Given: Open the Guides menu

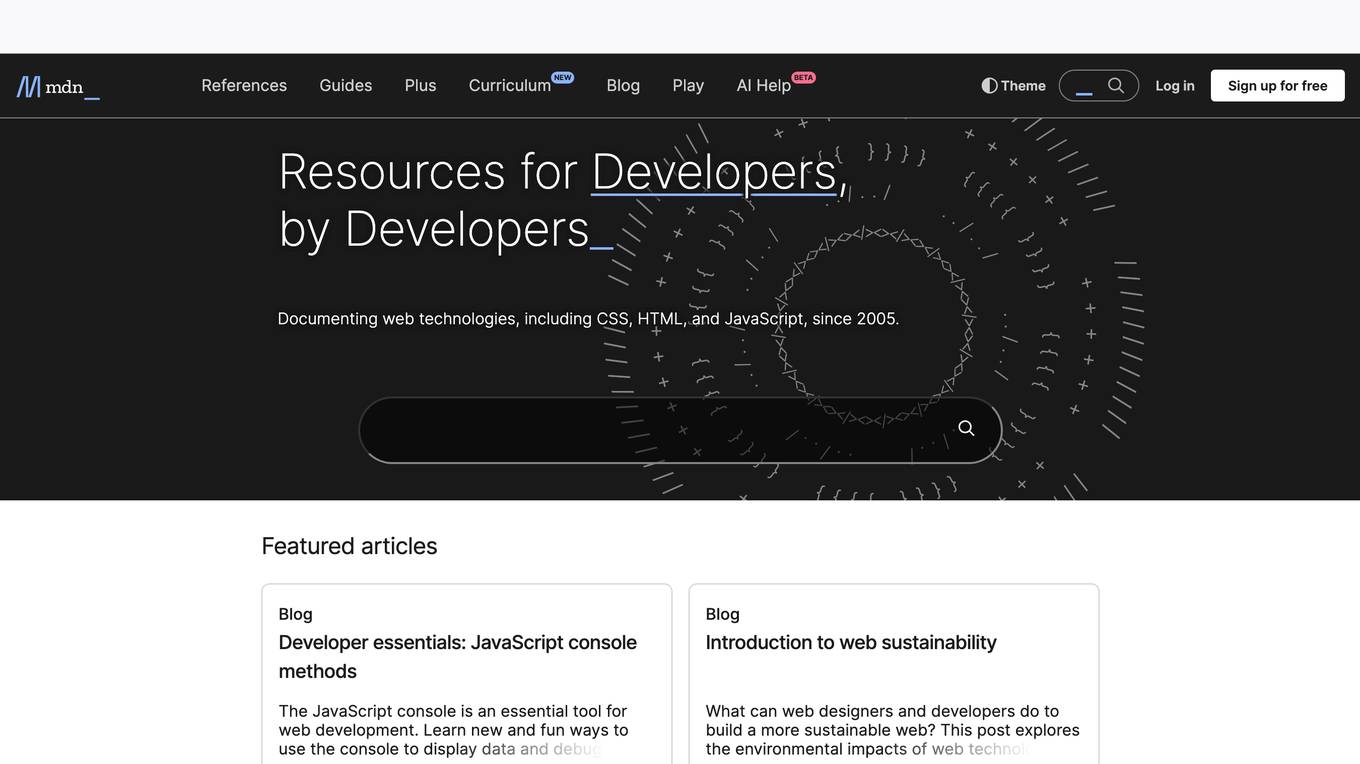Looking at the screenshot, I should (x=346, y=86).
